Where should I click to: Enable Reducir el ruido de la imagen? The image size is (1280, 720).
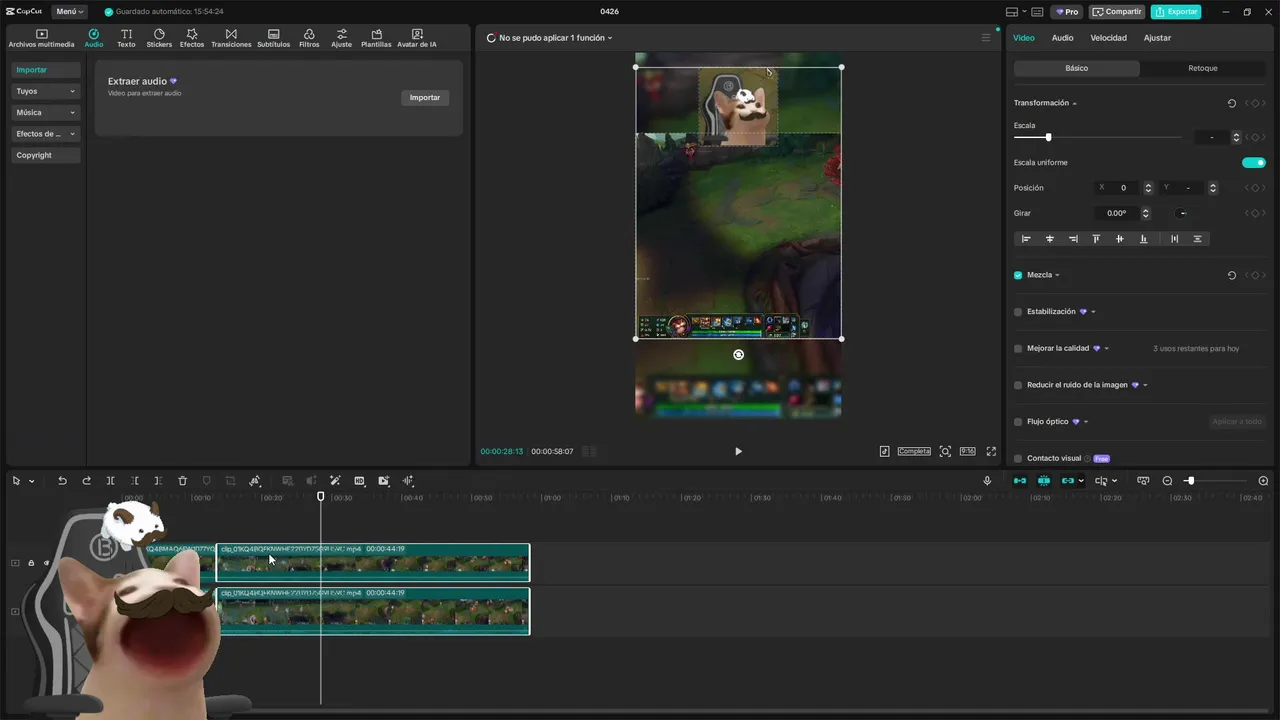(1018, 385)
